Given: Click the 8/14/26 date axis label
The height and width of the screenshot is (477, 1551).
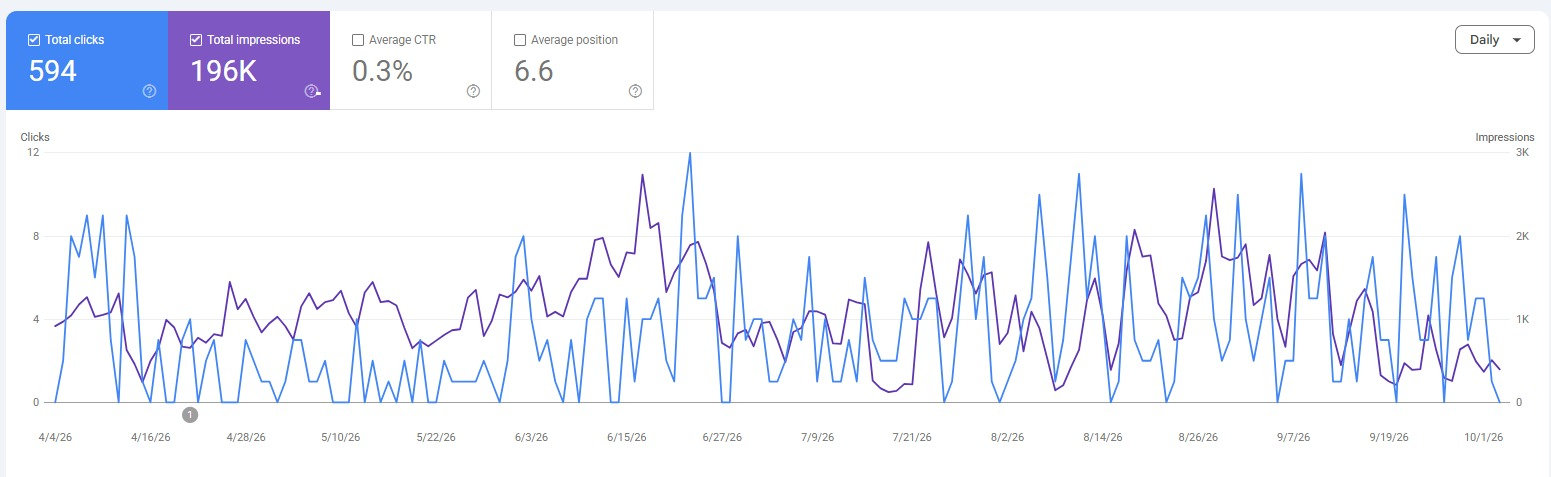Looking at the screenshot, I should (1103, 437).
